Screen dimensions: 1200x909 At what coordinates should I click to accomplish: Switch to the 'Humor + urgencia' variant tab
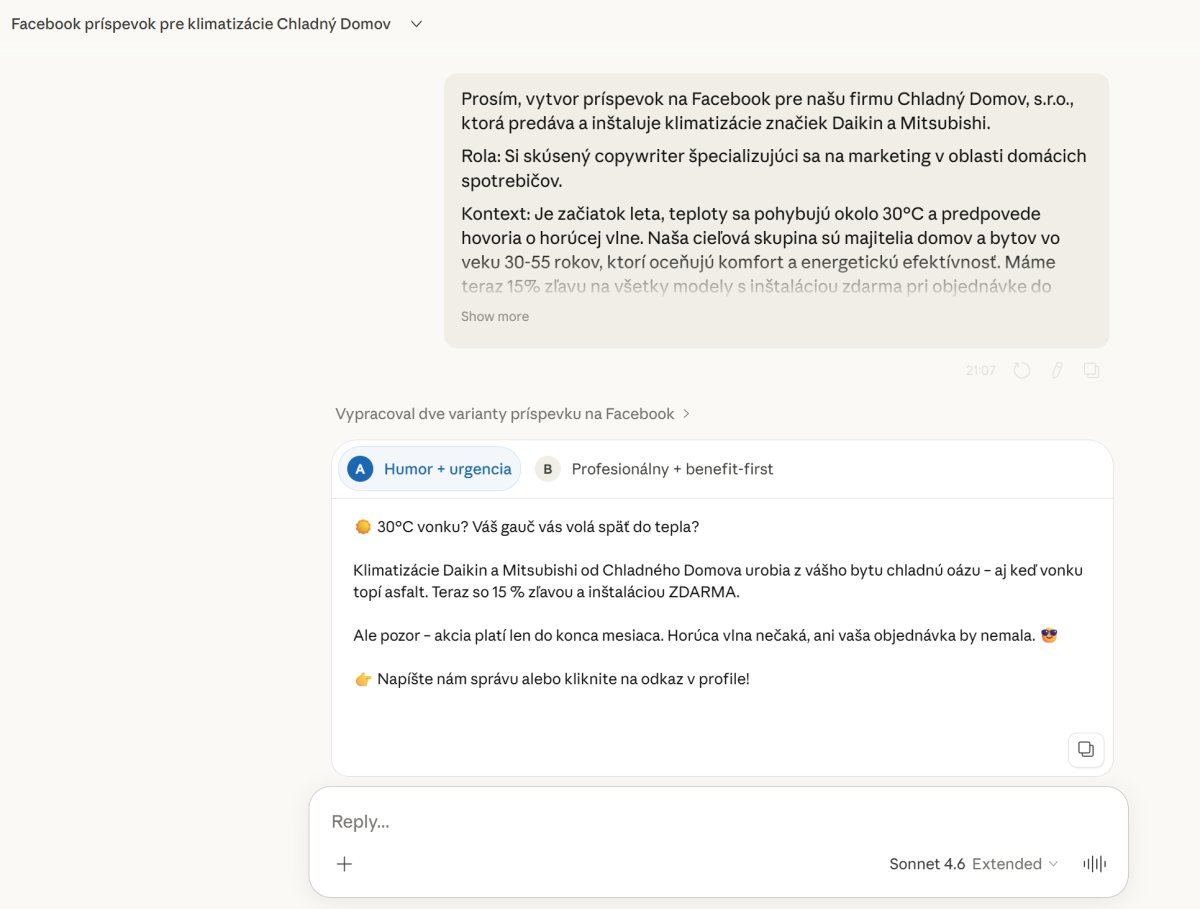click(447, 469)
